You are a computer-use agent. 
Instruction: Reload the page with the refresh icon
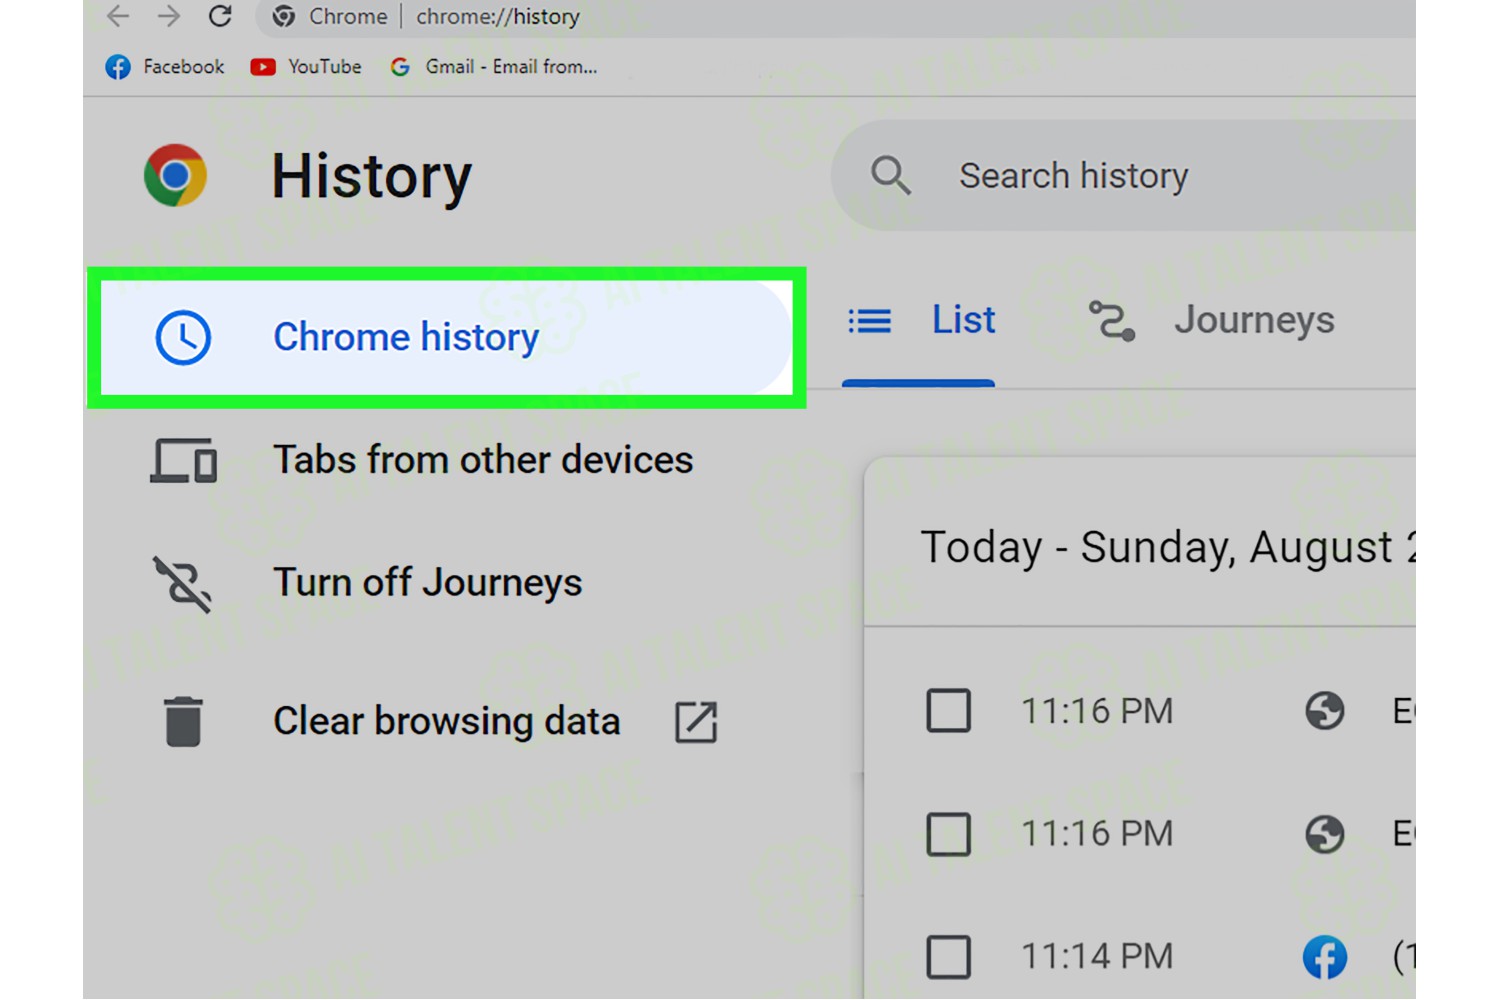[x=220, y=16]
